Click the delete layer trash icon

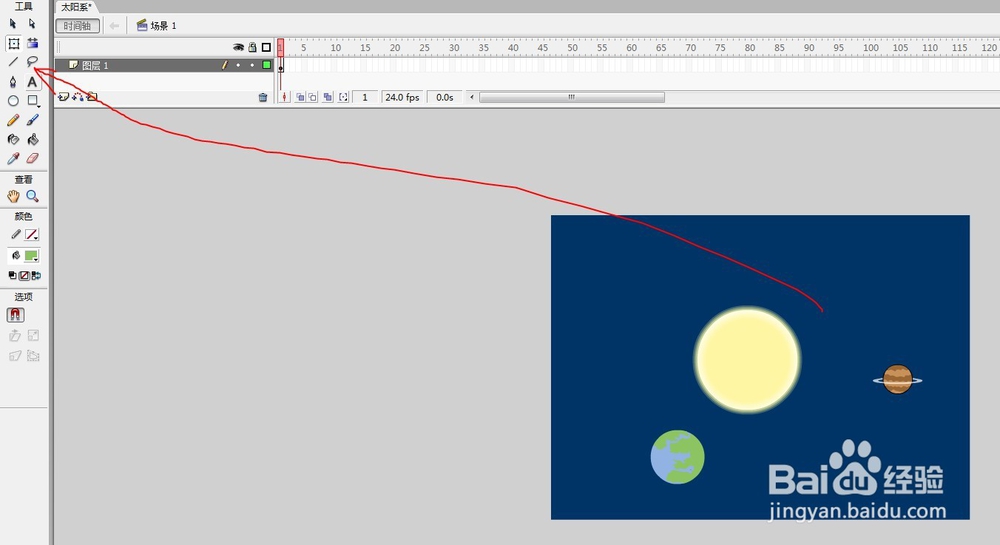(263, 98)
